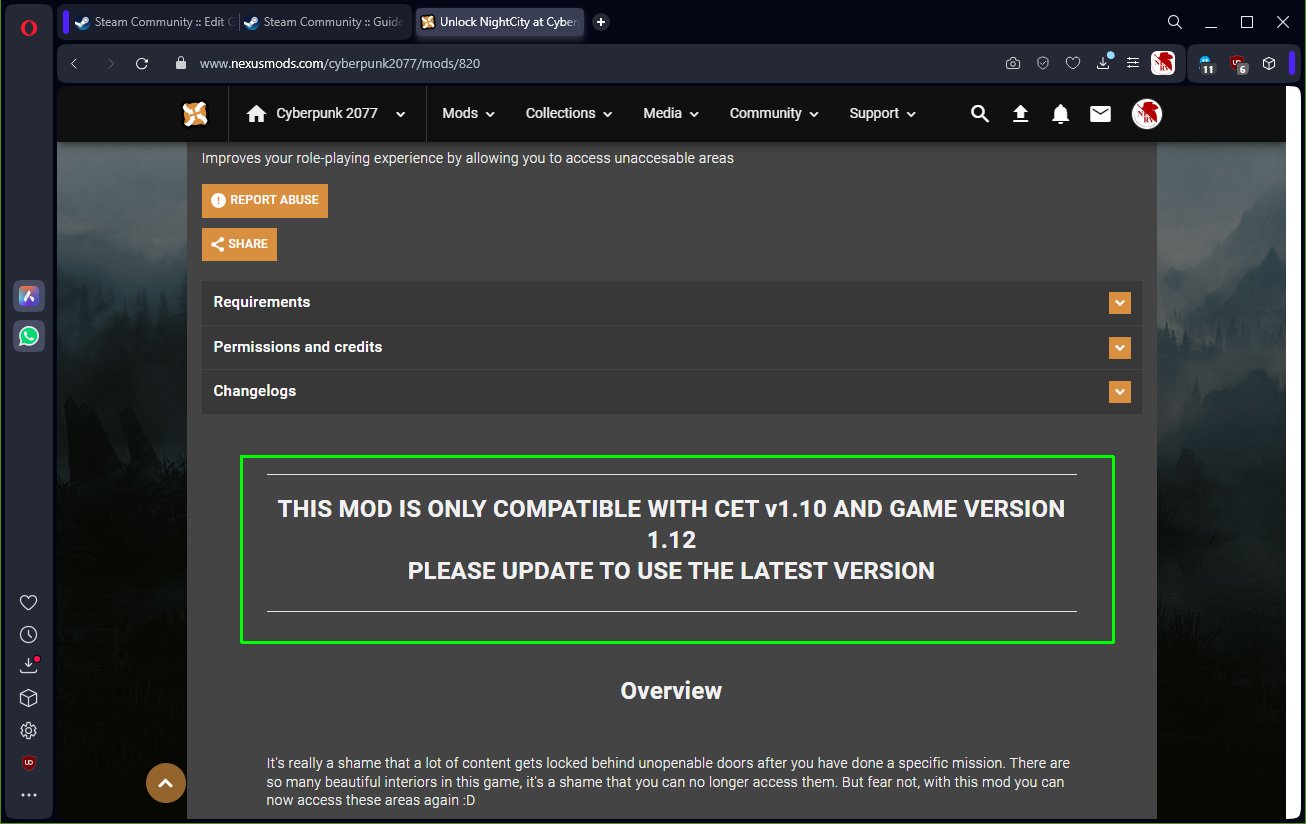The width and height of the screenshot is (1306, 824).
Task: Open the extension icon with badge 11
Action: tap(1206, 64)
